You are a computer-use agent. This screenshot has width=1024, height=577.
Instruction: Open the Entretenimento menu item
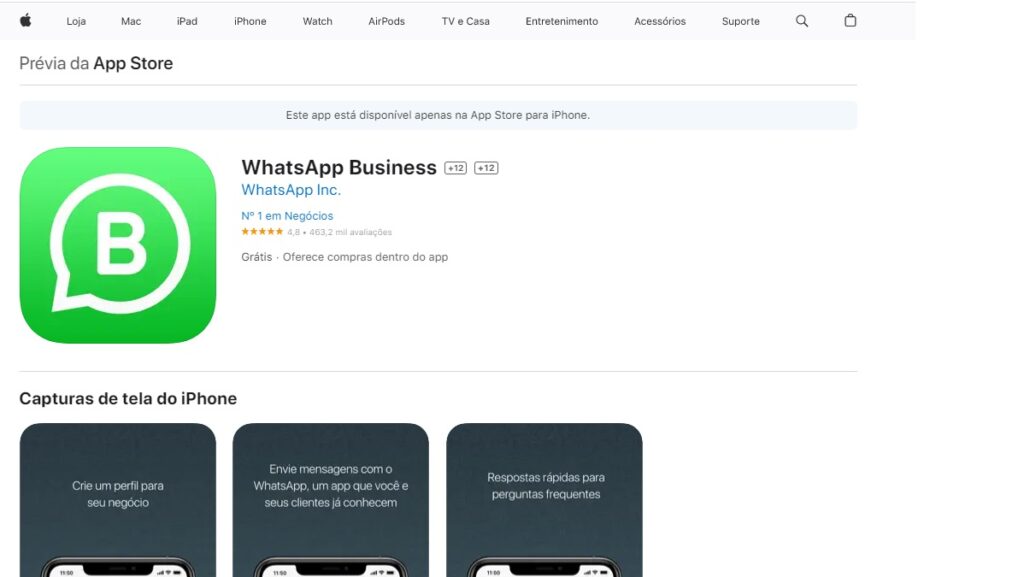(562, 21)
